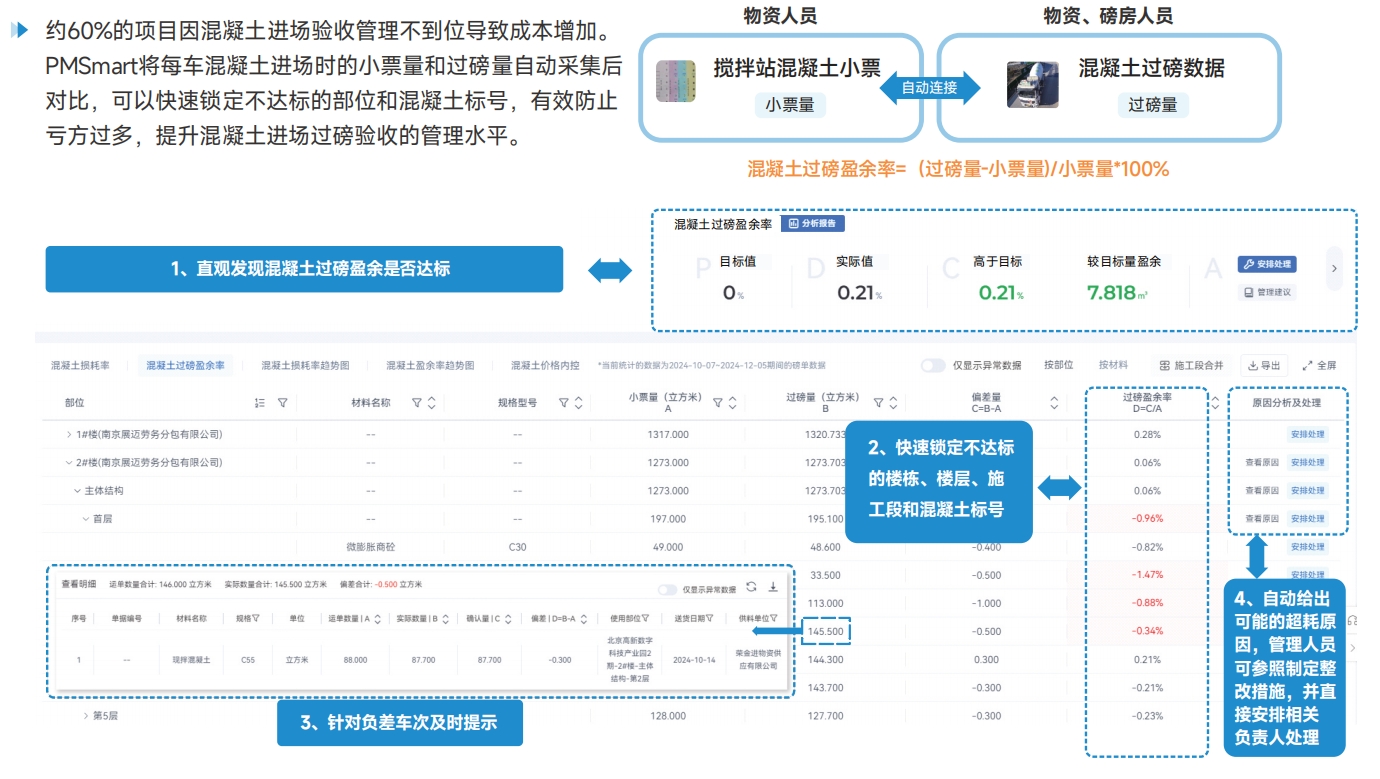The height and width of the screenshot is (779, 1380).
Task: Enter 全屏 fullscreen mode
Action: (1319, 366)
